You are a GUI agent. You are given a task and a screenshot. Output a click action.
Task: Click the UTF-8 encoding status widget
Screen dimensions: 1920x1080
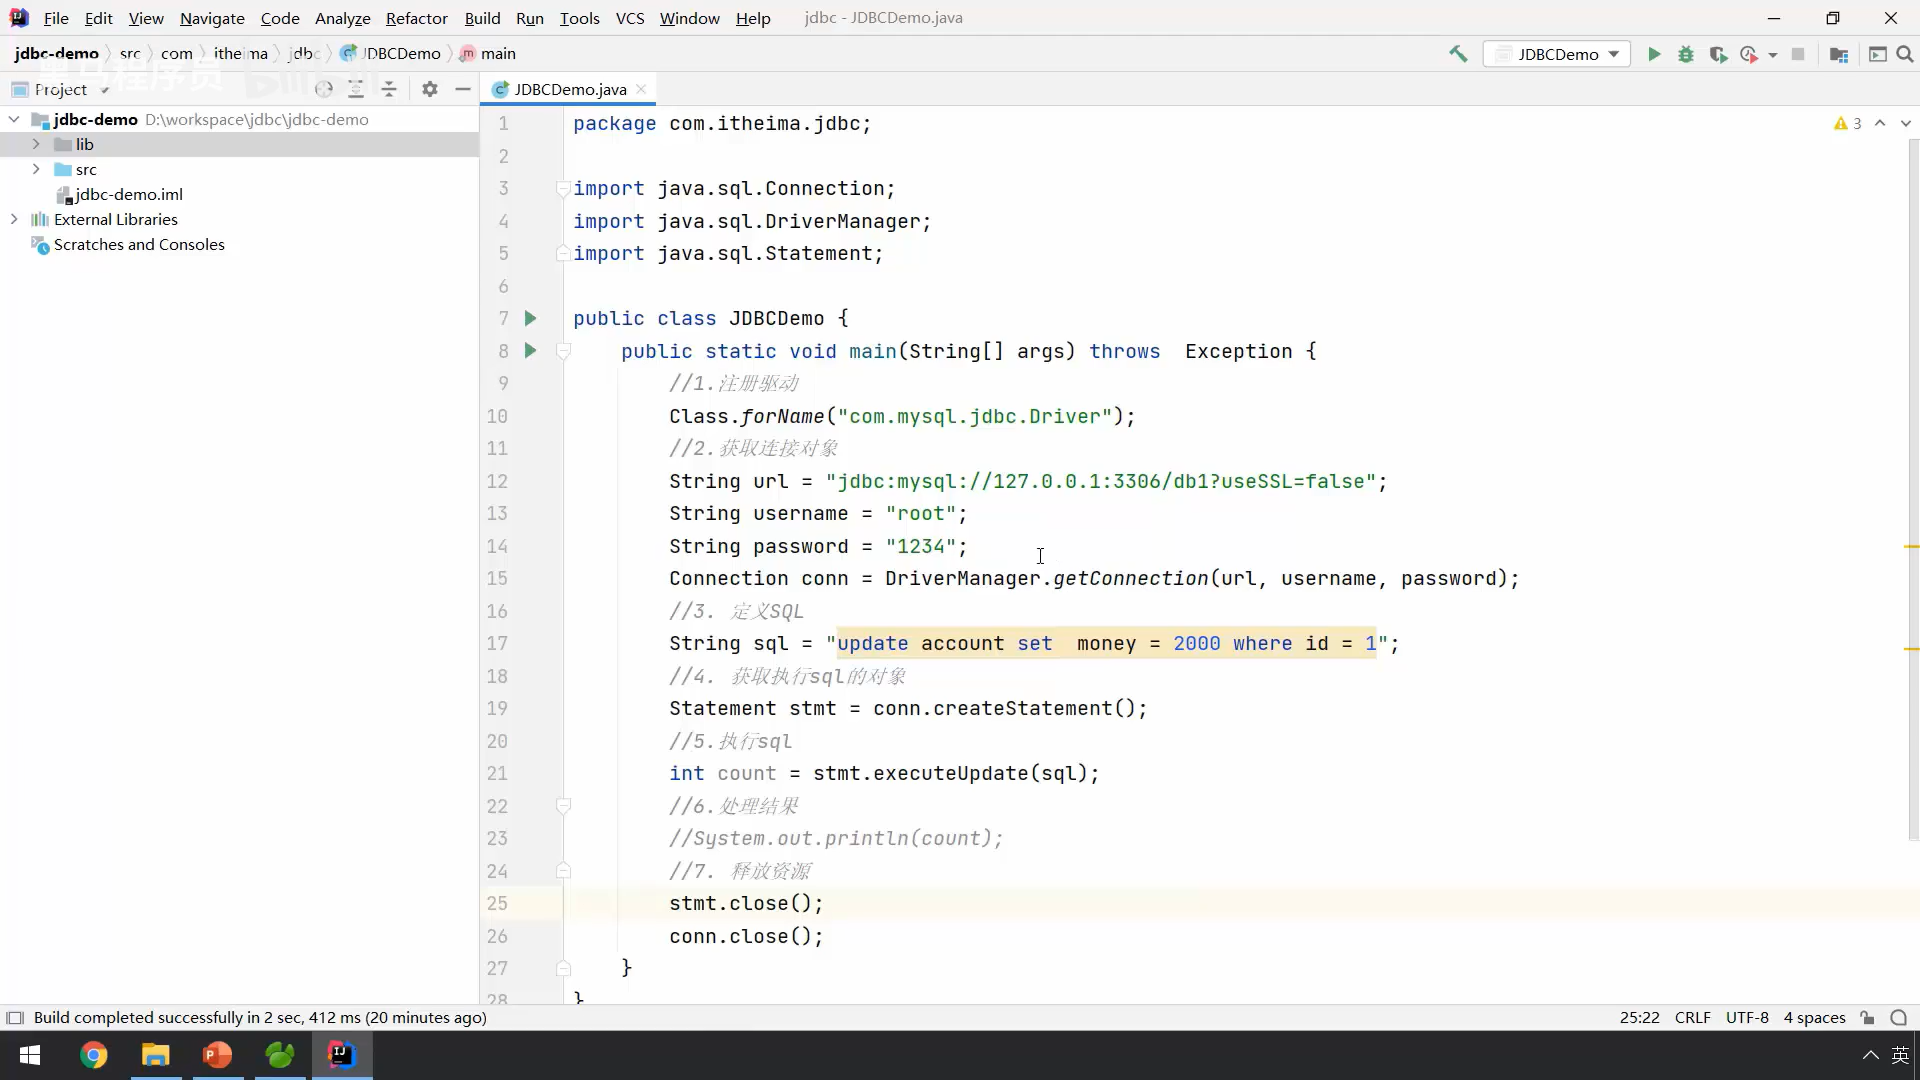click(1746, 1017)
